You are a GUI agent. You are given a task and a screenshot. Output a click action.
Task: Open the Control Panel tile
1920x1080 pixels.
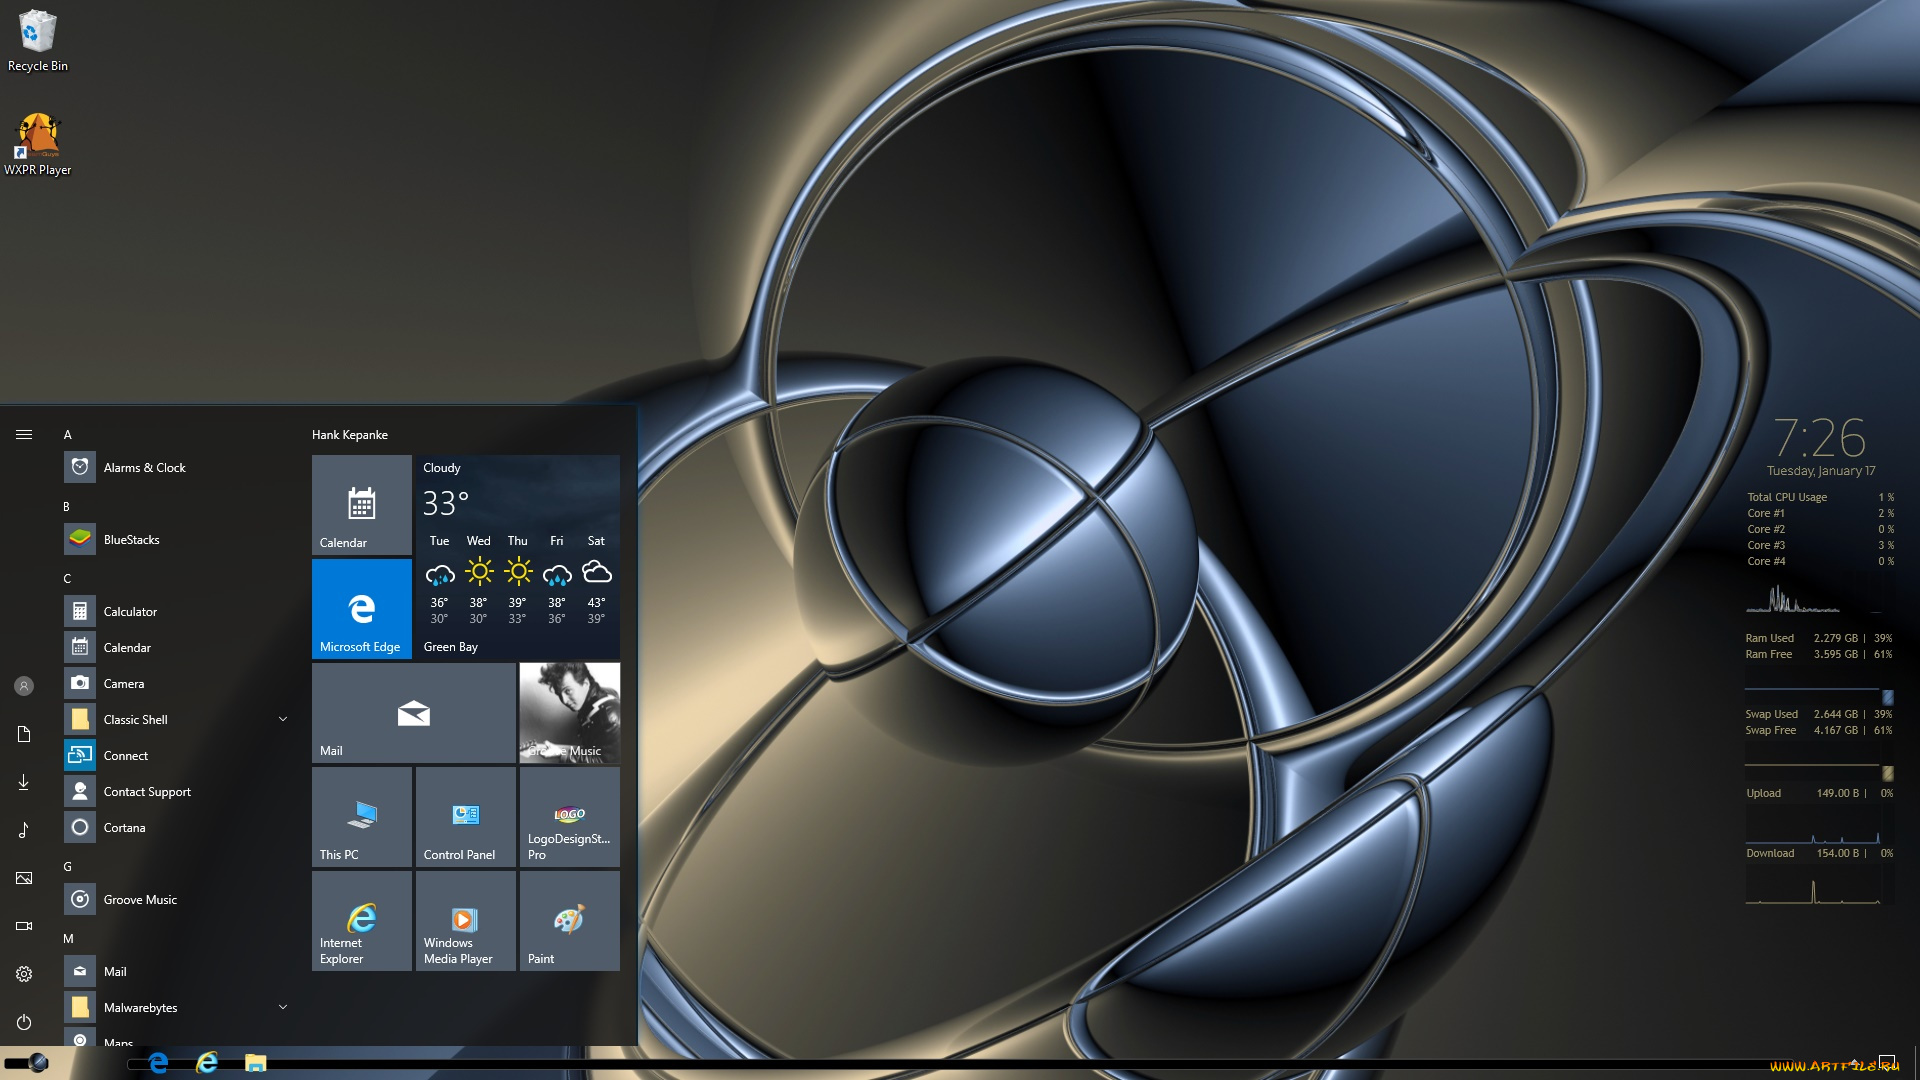click(465, 816)
